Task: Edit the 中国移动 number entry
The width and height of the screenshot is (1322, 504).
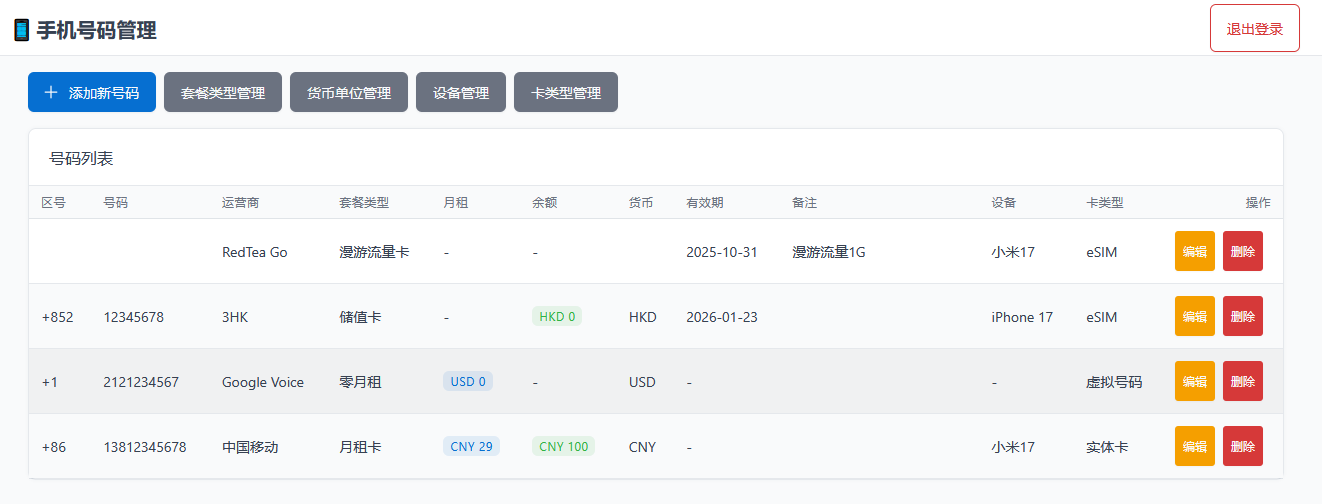Action: [x=1194, y=447]
